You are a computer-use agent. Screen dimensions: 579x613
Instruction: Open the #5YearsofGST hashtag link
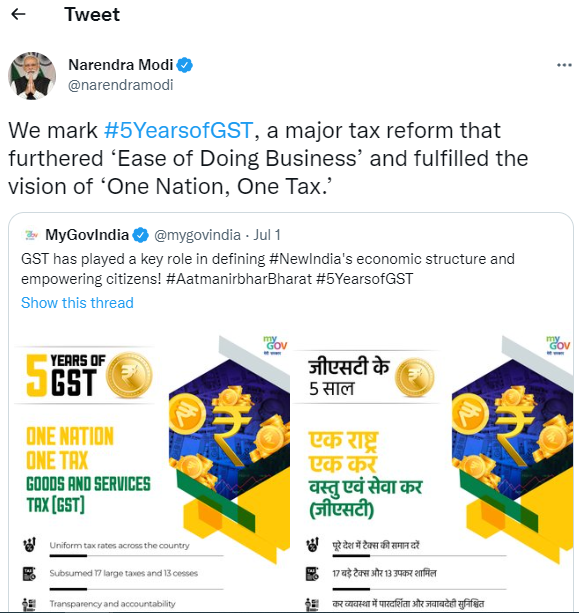[x=179, y=130]
